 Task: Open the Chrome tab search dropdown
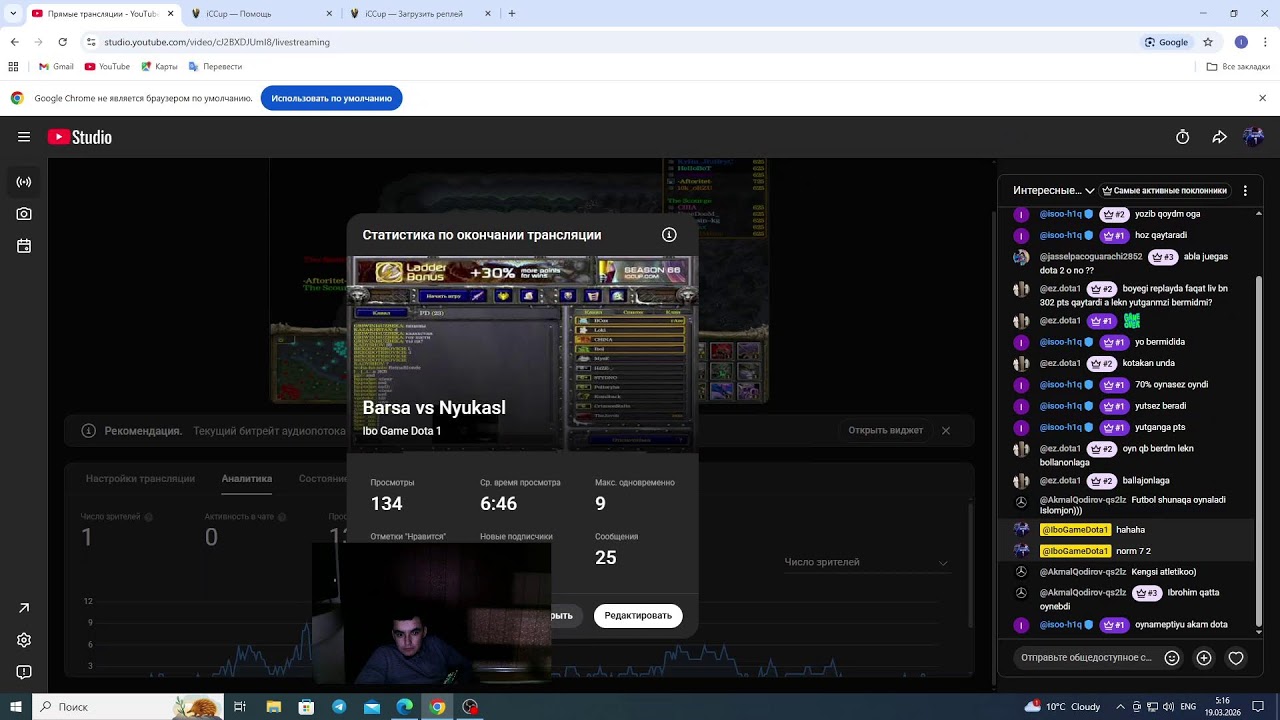pos(13,14)
